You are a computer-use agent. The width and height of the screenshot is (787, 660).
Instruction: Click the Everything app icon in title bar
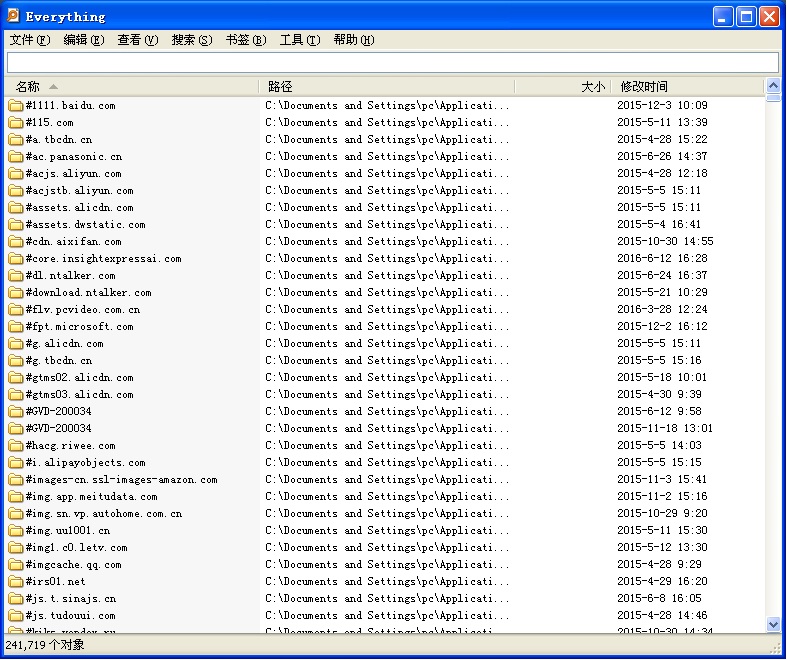[x=13, y=16]
